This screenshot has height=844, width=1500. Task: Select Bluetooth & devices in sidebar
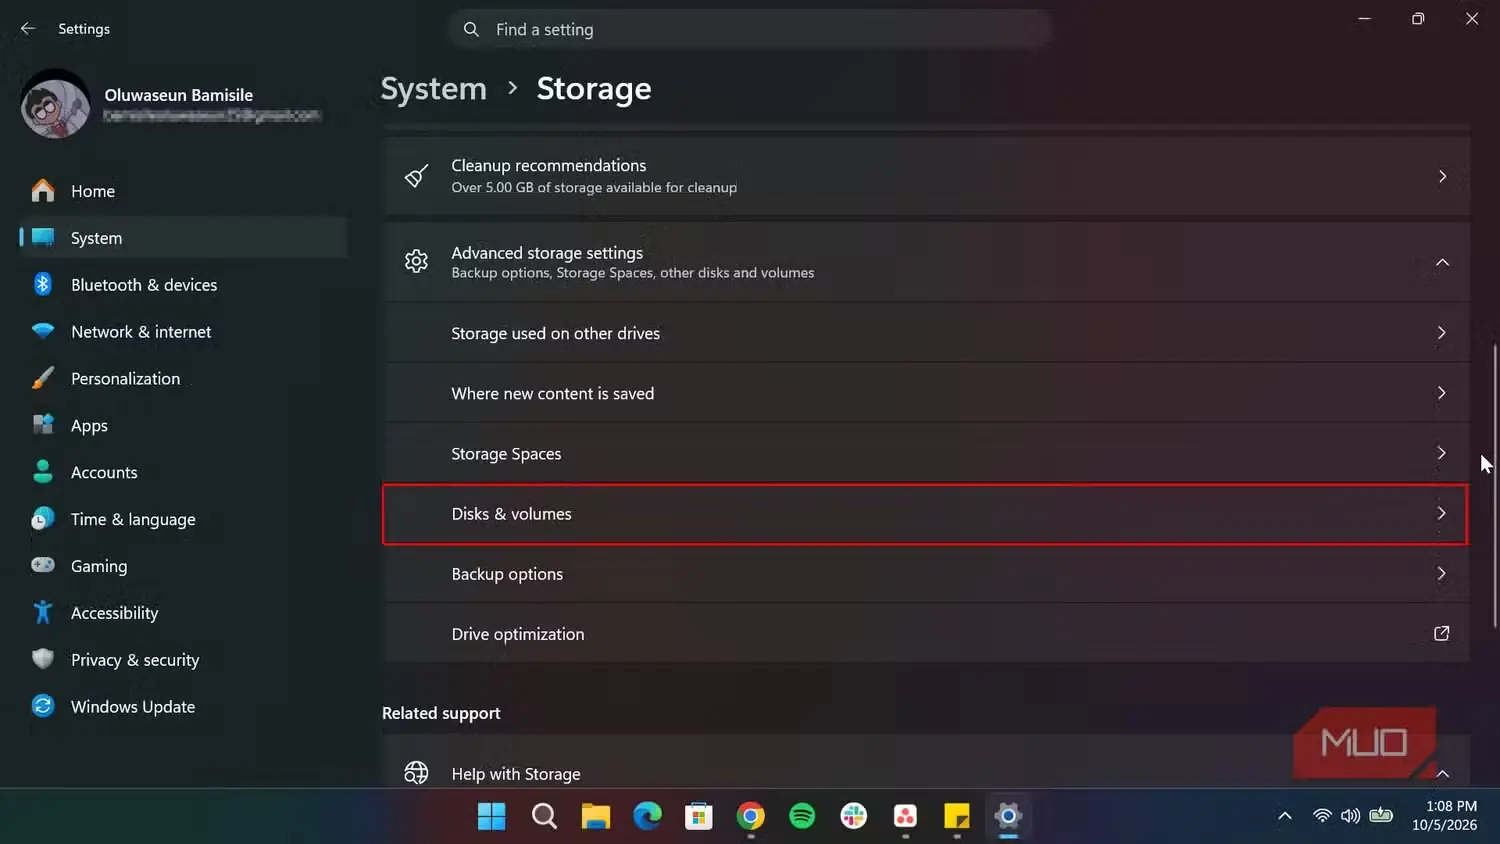click(x=183, y=285)
